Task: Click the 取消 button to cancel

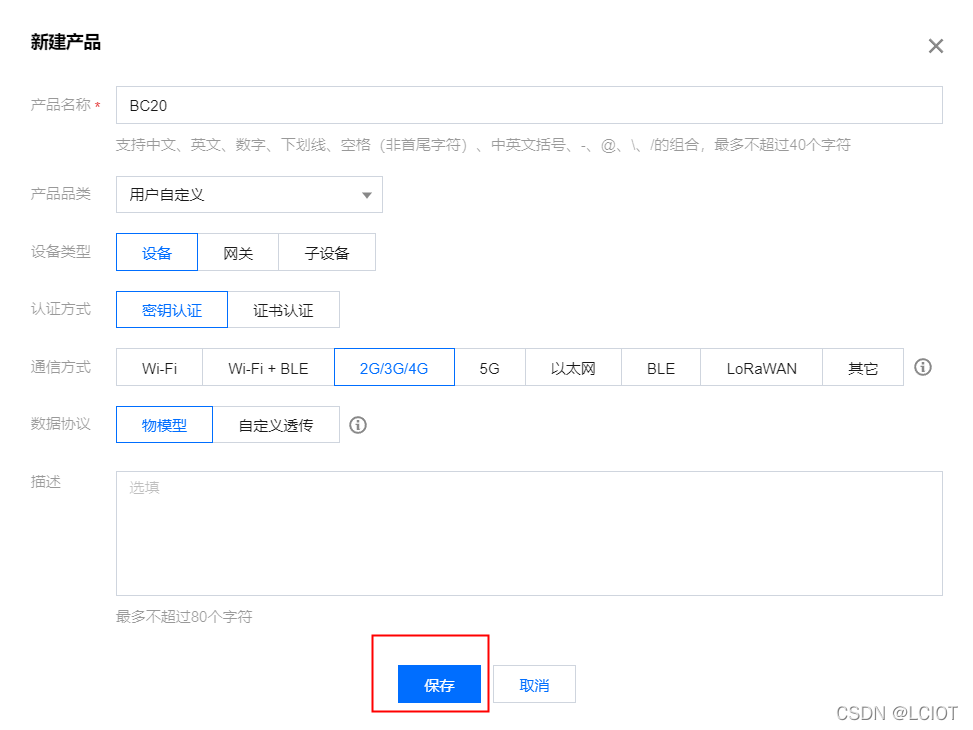Action: (x=533, y=684)
